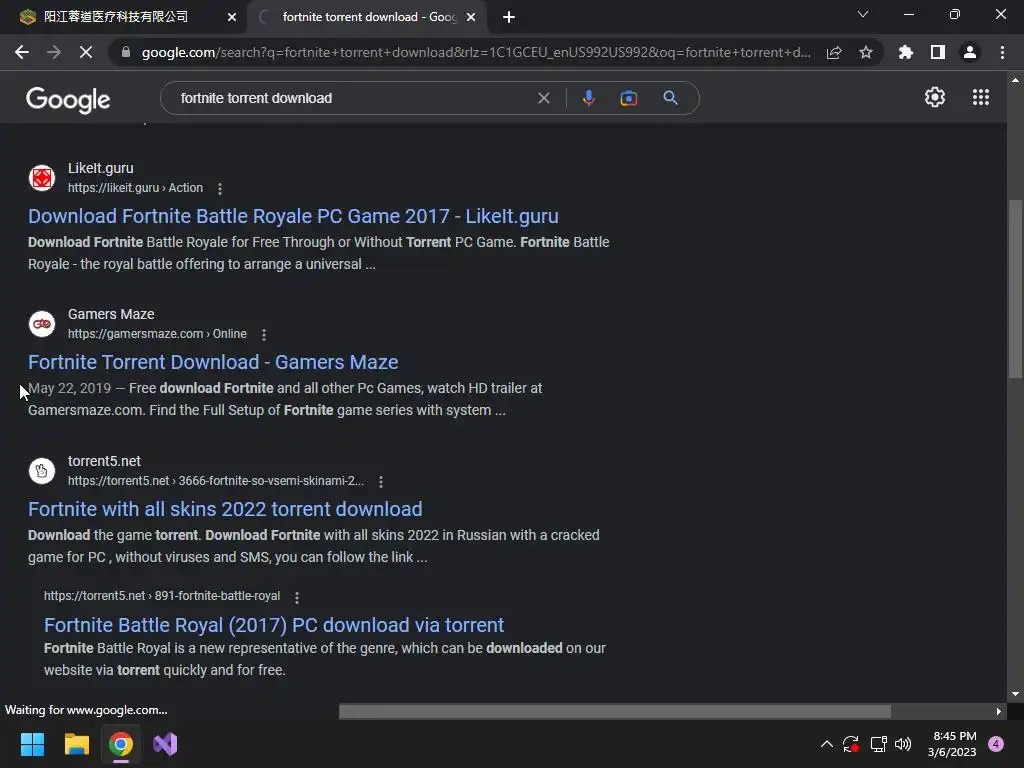Close the 阳江蓉道医疗科技有限公司 tab
1024x768 pixels.
[x=232, y=18]
